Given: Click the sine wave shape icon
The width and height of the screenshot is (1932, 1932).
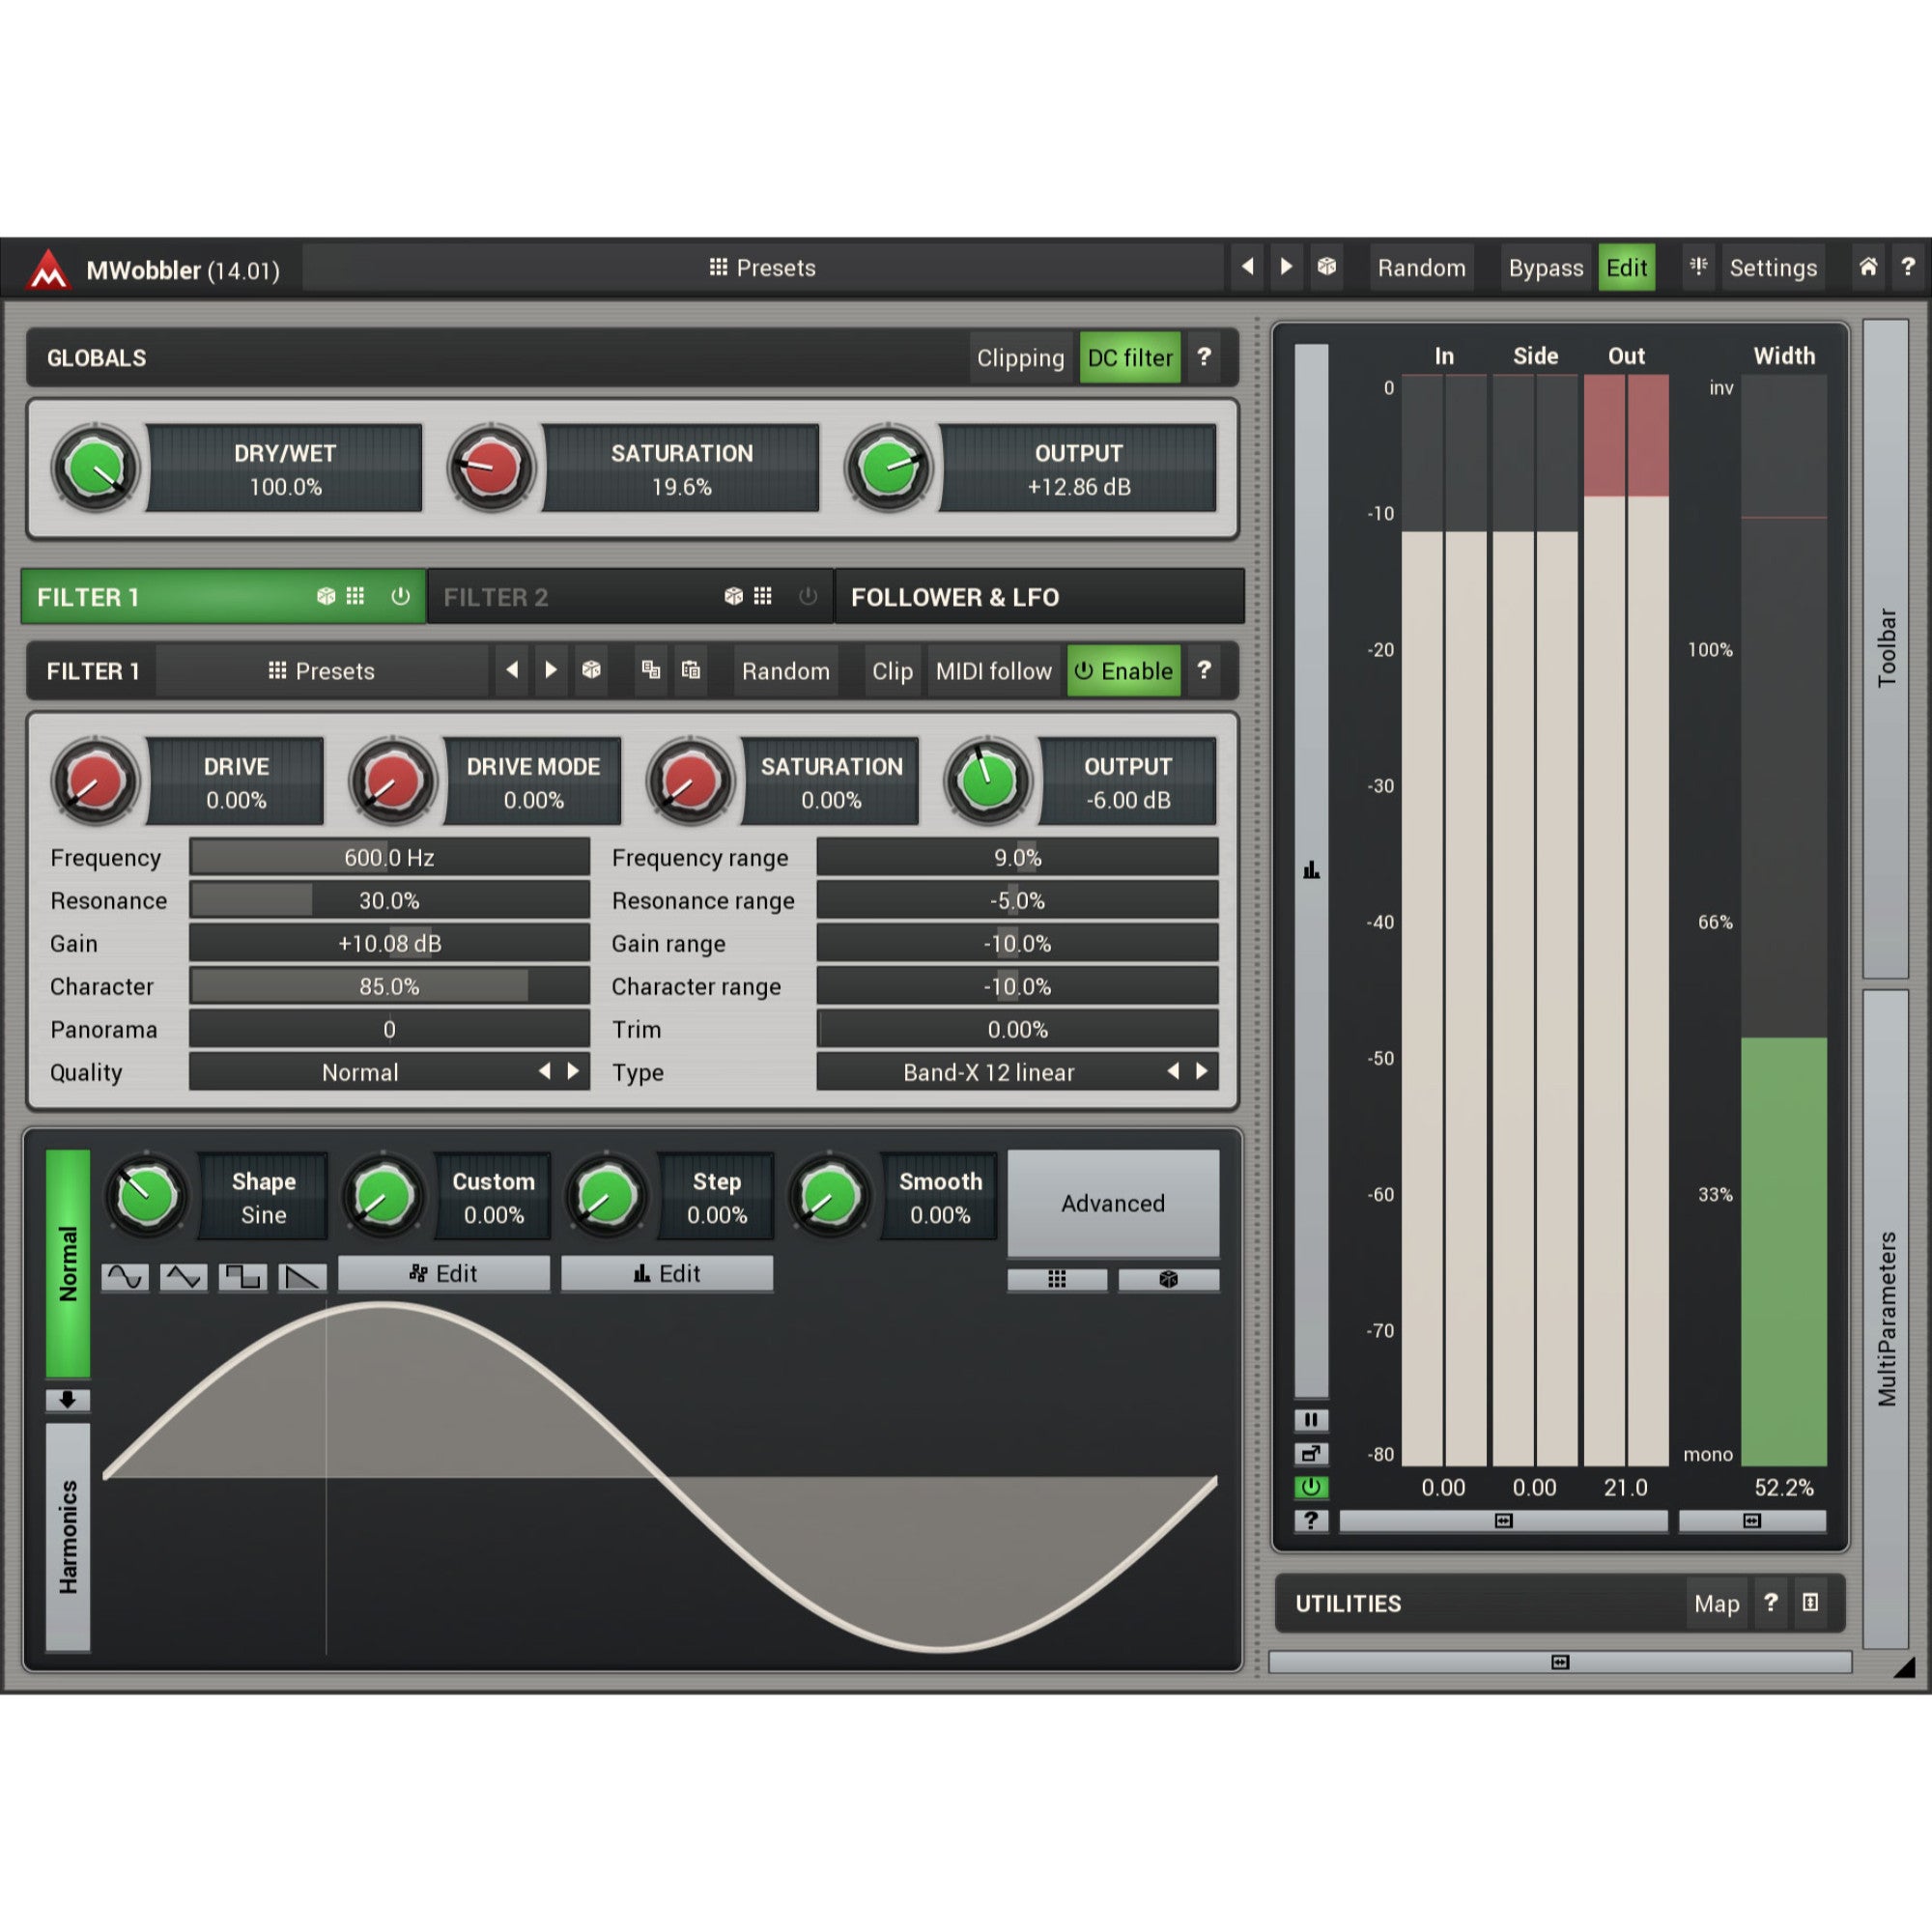Looking at the screenshot, I should click(x=125, y=1277).
